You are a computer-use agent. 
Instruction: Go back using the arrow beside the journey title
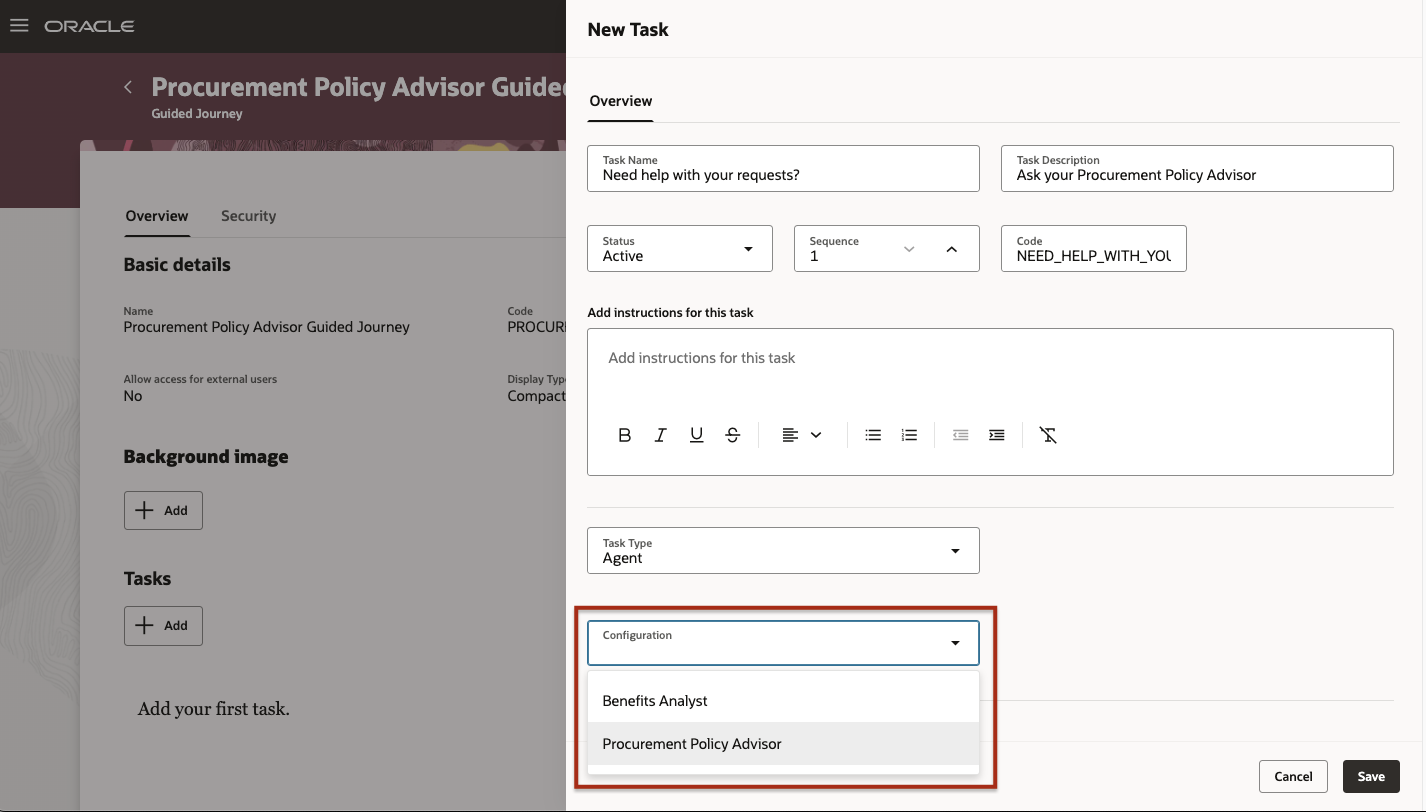click(128, 88)
